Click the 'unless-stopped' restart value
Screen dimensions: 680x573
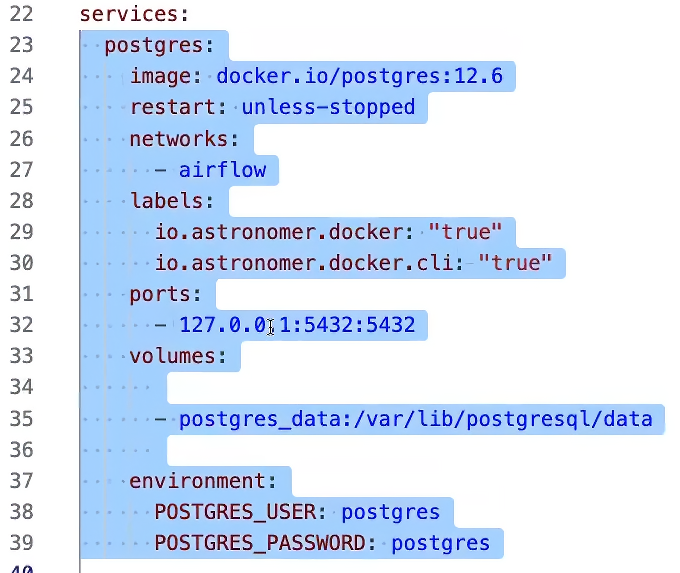pos(328,107)
